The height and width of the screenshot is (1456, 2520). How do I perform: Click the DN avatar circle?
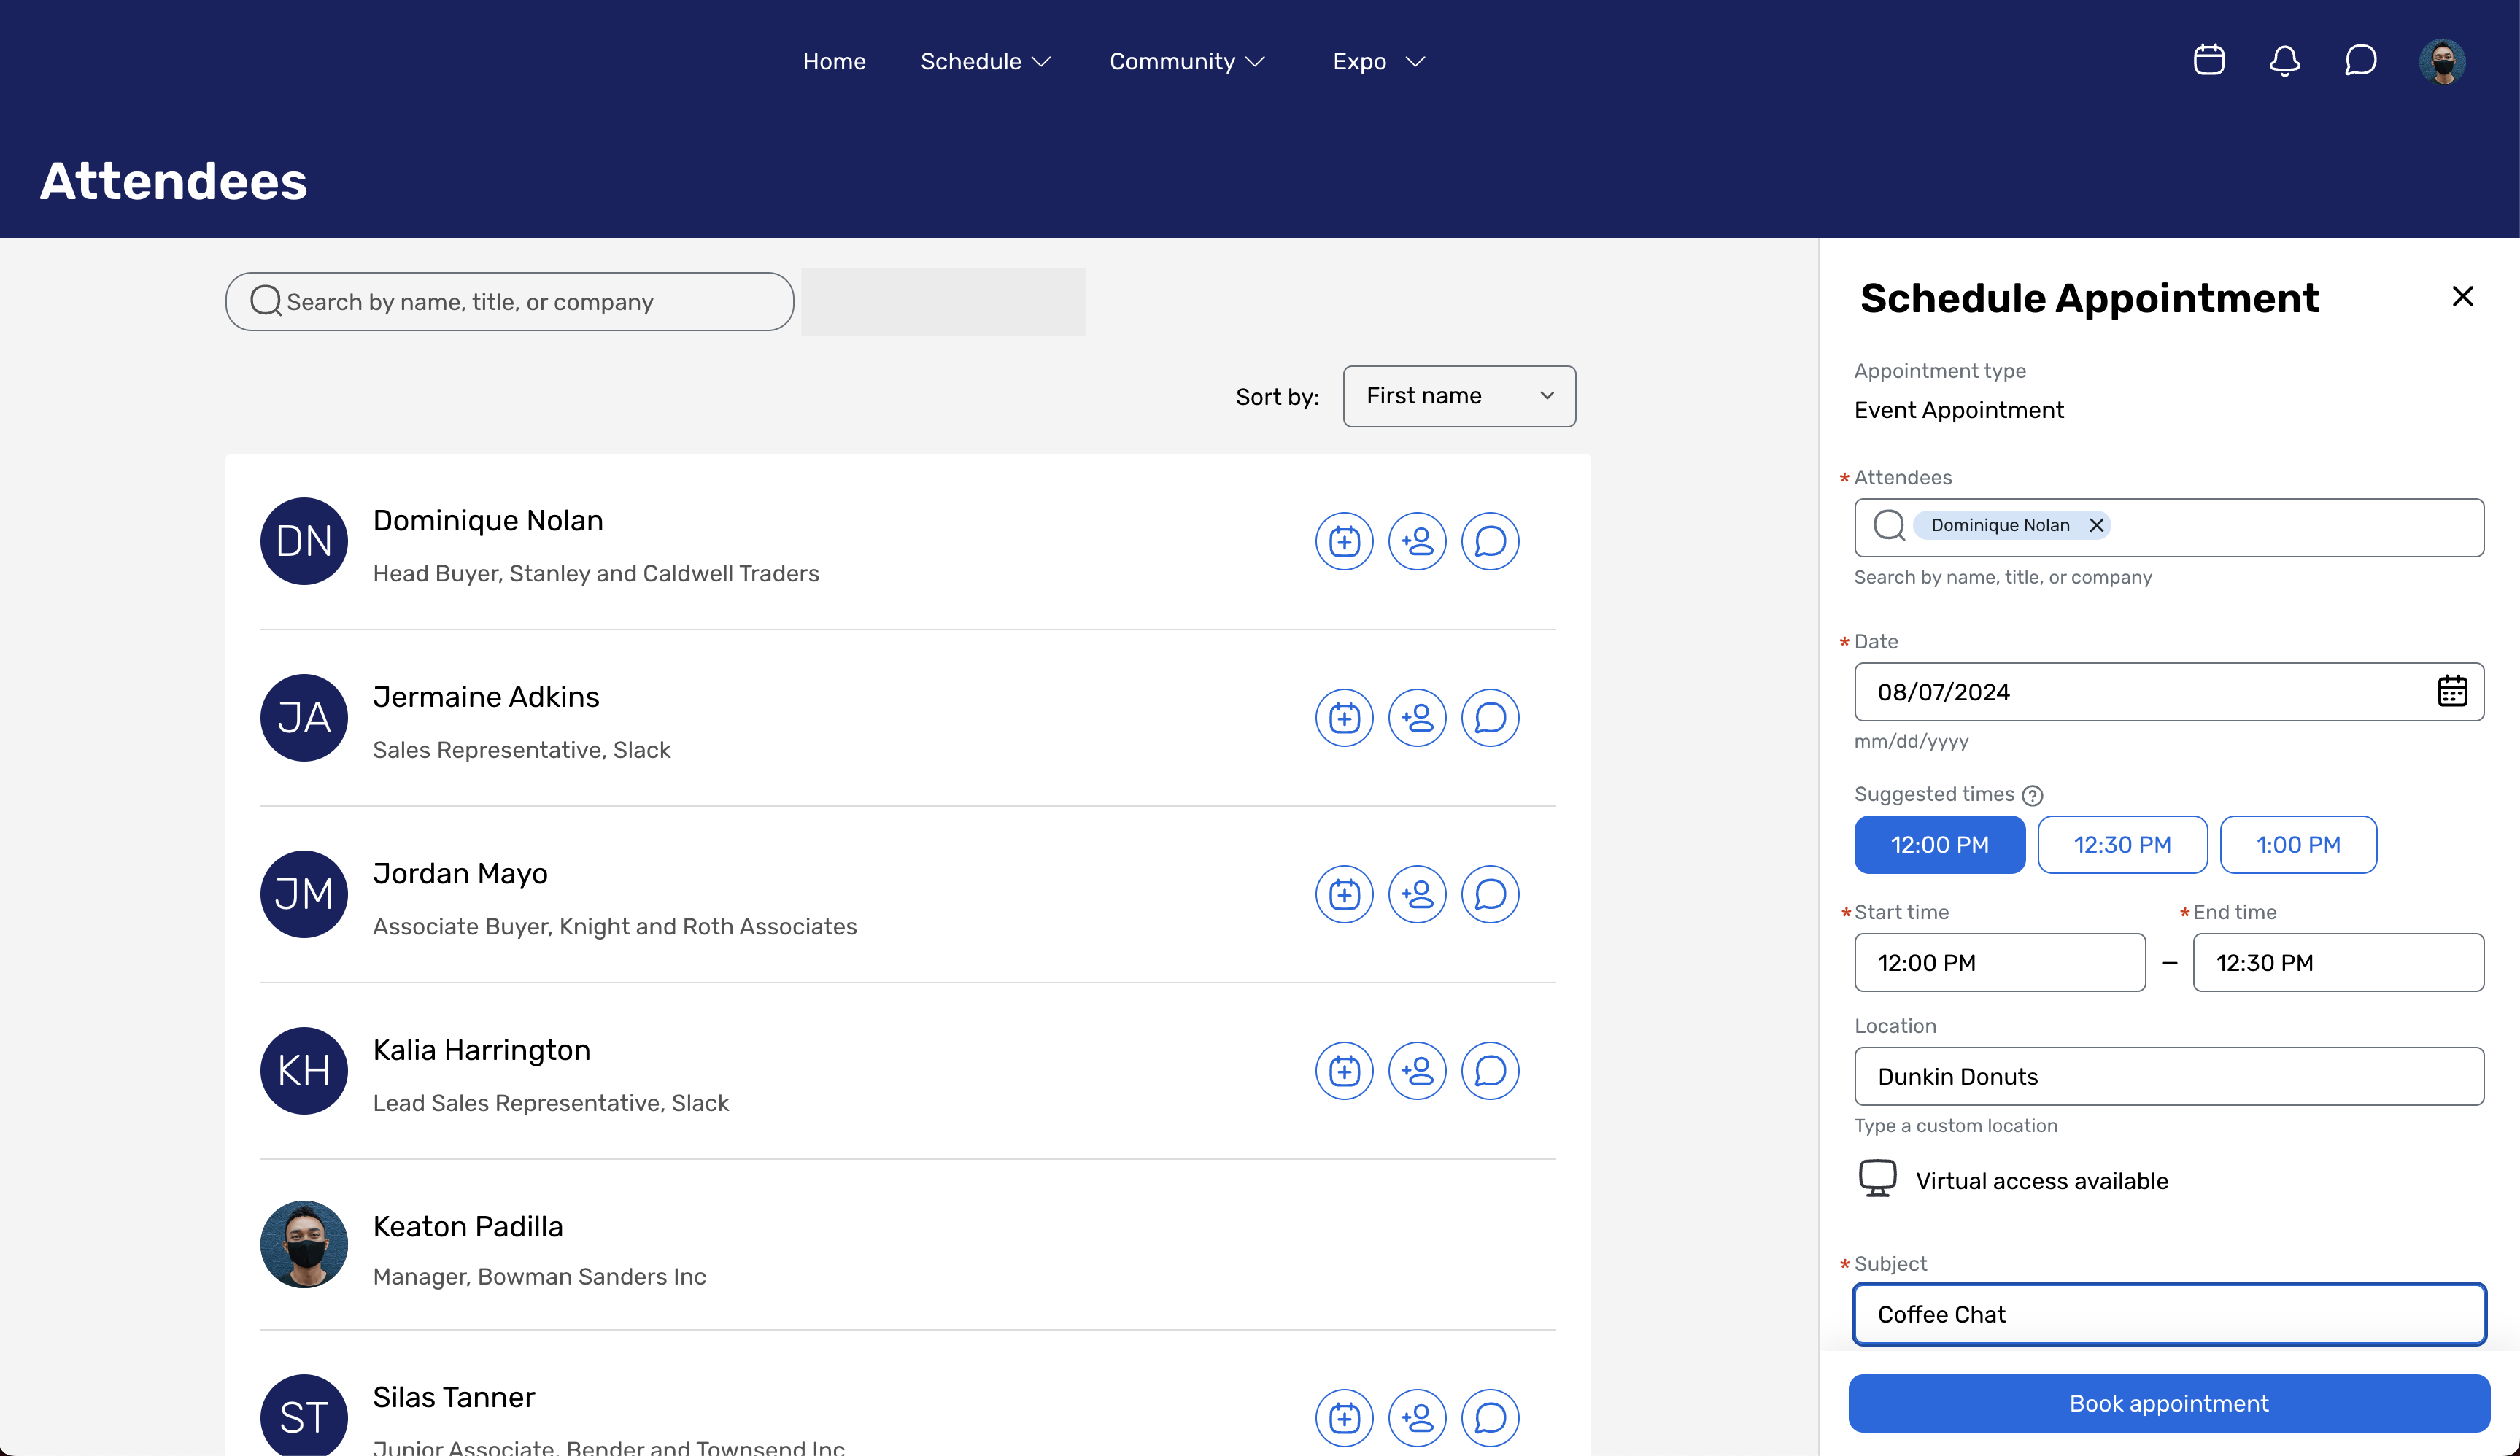(304, 541)
